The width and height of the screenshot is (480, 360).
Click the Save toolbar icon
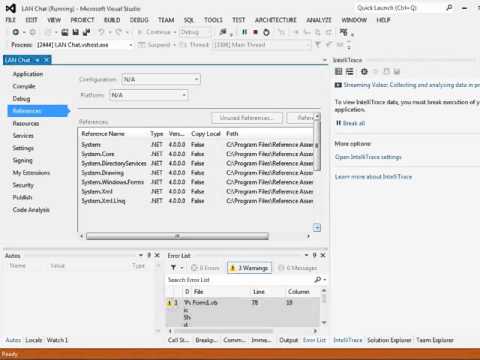pos(76,32)
